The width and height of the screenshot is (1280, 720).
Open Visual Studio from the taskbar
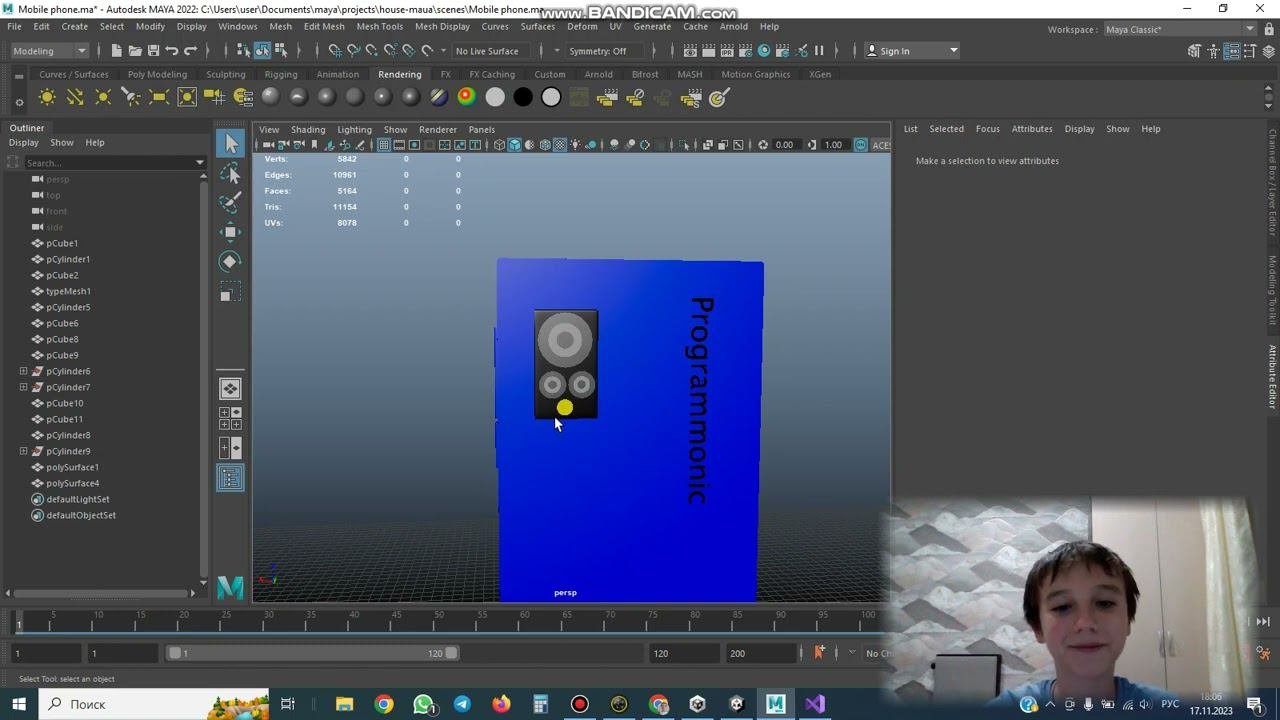[815, 704]
